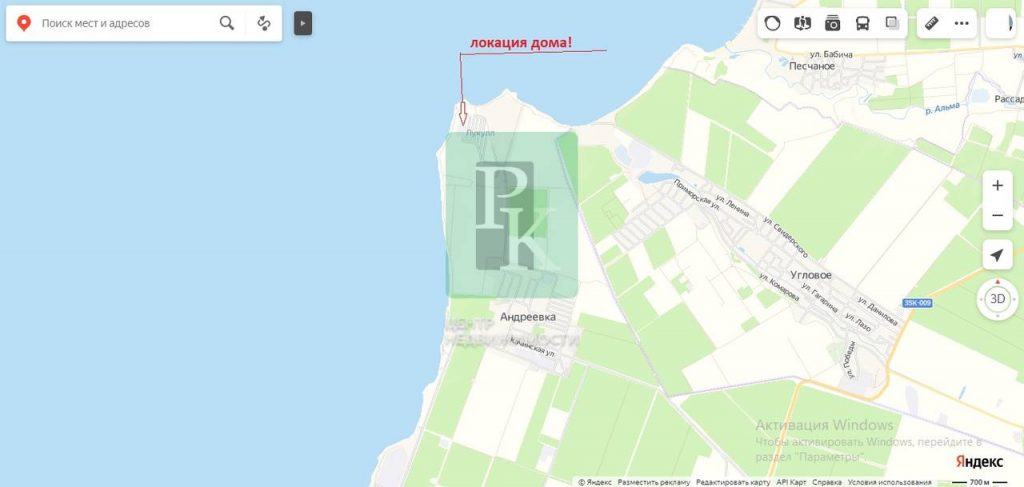Expand the collapsed side panel arrow
This screenshot has width=1024, height=487.
click(x=302, y=24)
